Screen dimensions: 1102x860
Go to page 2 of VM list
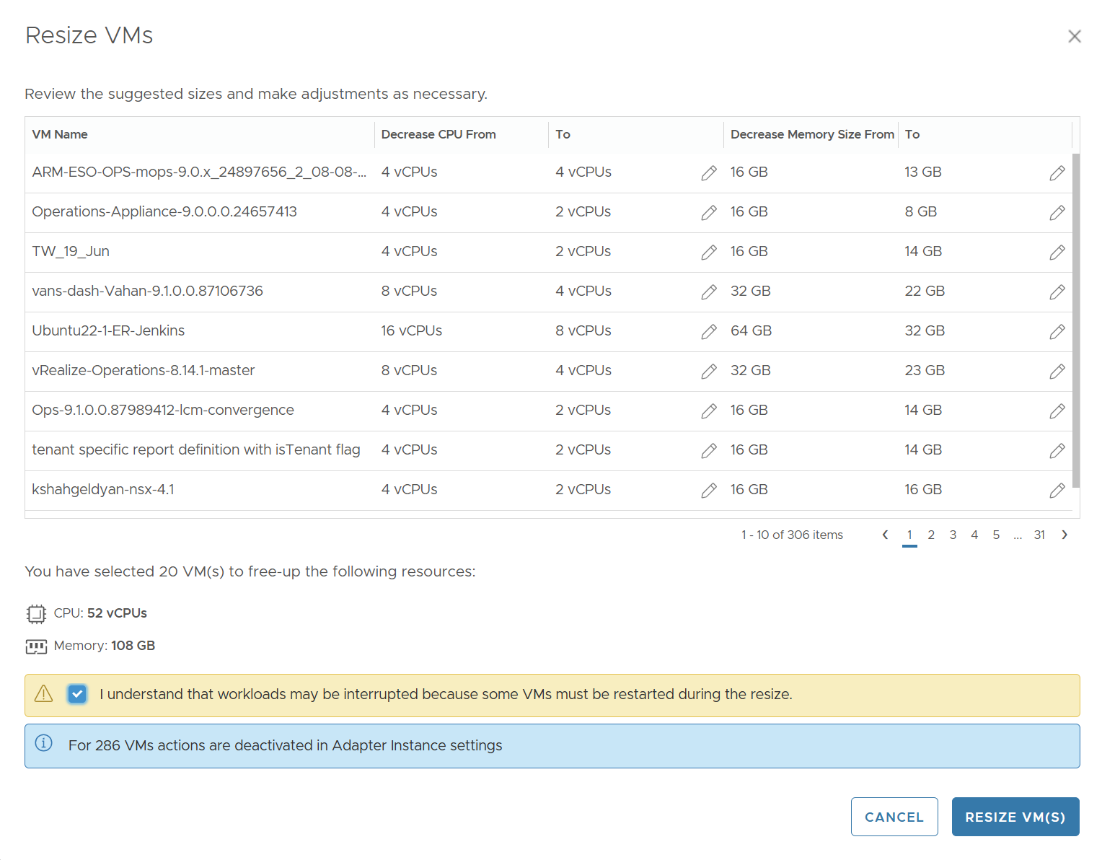pos(931,535)
